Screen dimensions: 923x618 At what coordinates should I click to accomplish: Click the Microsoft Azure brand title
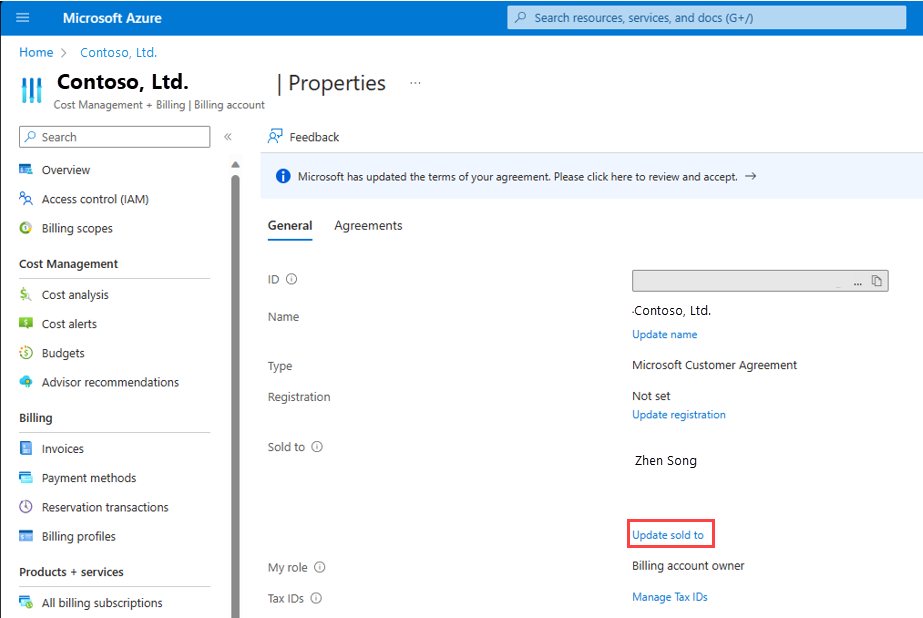(x=112, y=18)
